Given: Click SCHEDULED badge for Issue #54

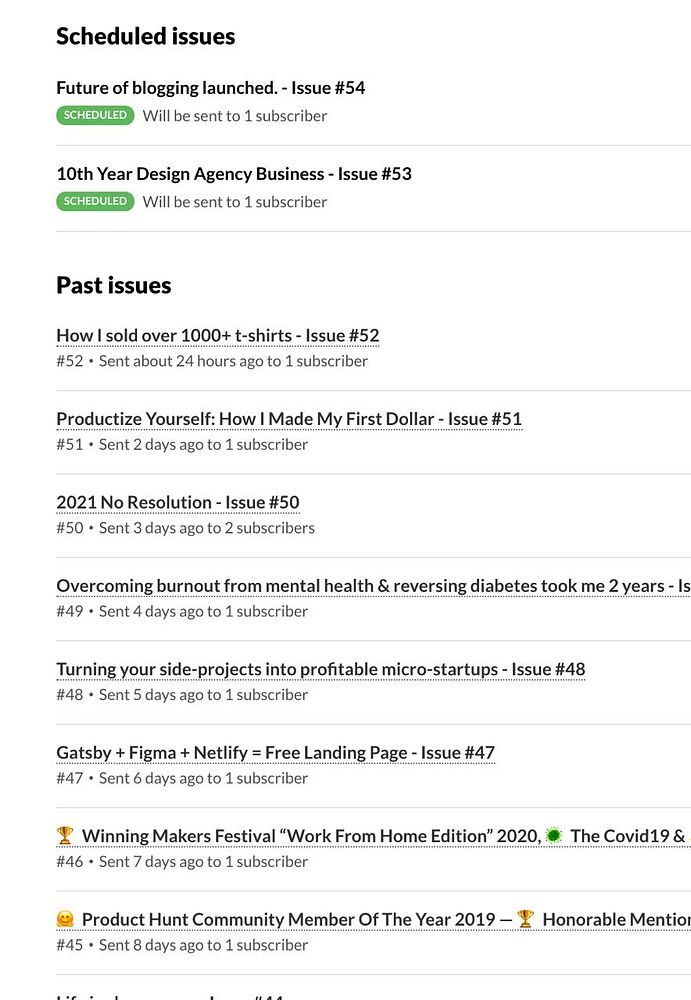Looking at the screenshot, I should [x=95, y=115].
